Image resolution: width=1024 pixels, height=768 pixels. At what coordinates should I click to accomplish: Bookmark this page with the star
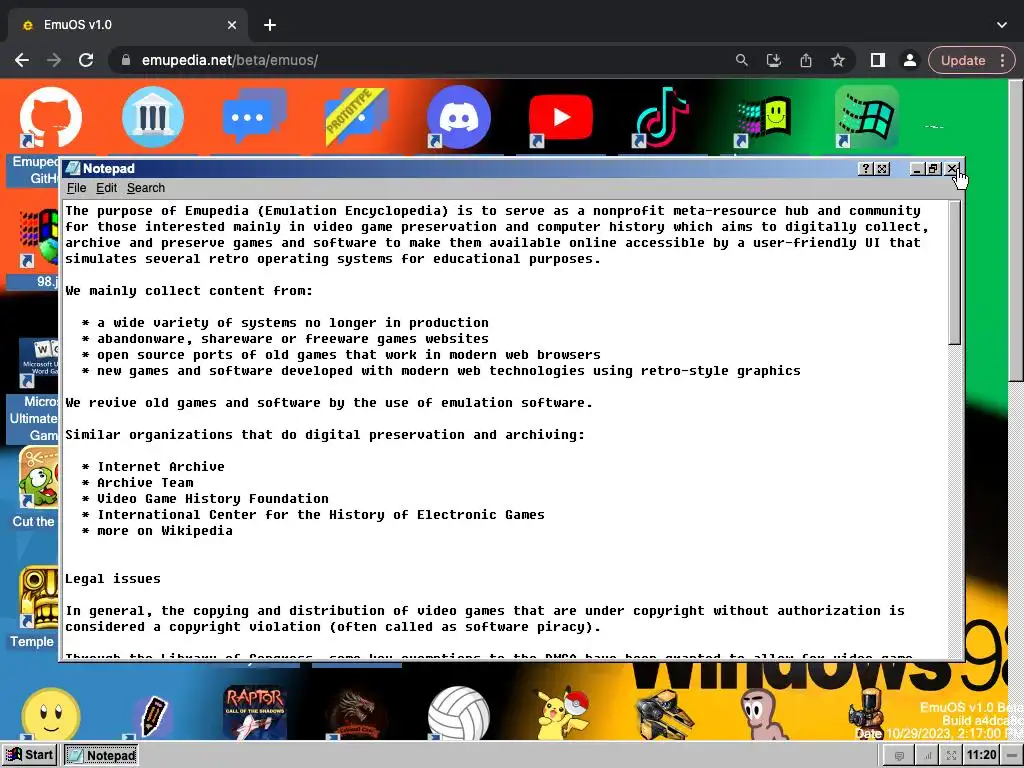838,60
